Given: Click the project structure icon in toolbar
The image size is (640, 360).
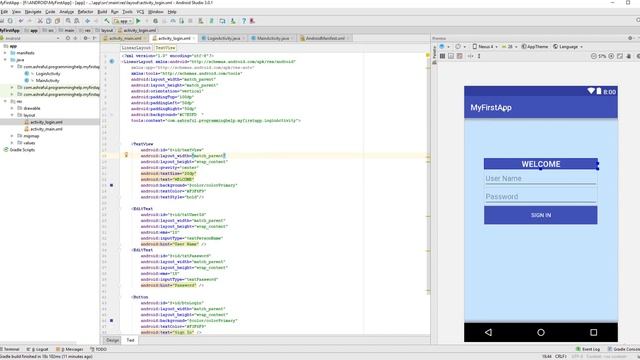Looking at the screenshot, I should pyautogui.click(x=201, y=21).
